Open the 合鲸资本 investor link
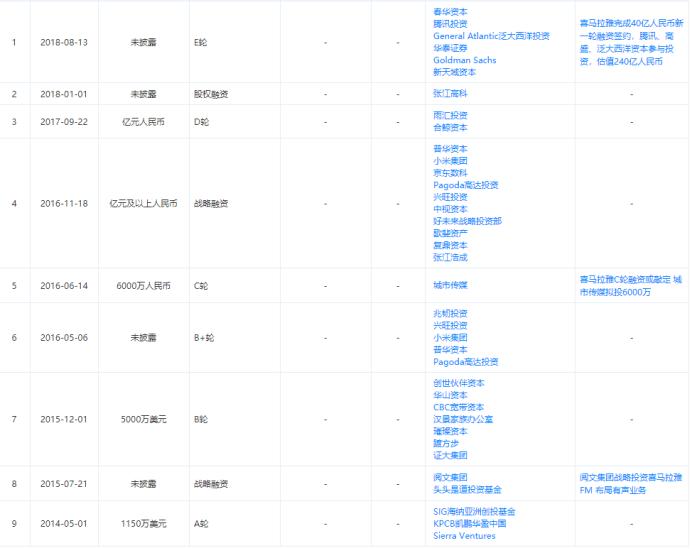 [x=450, y=128]
